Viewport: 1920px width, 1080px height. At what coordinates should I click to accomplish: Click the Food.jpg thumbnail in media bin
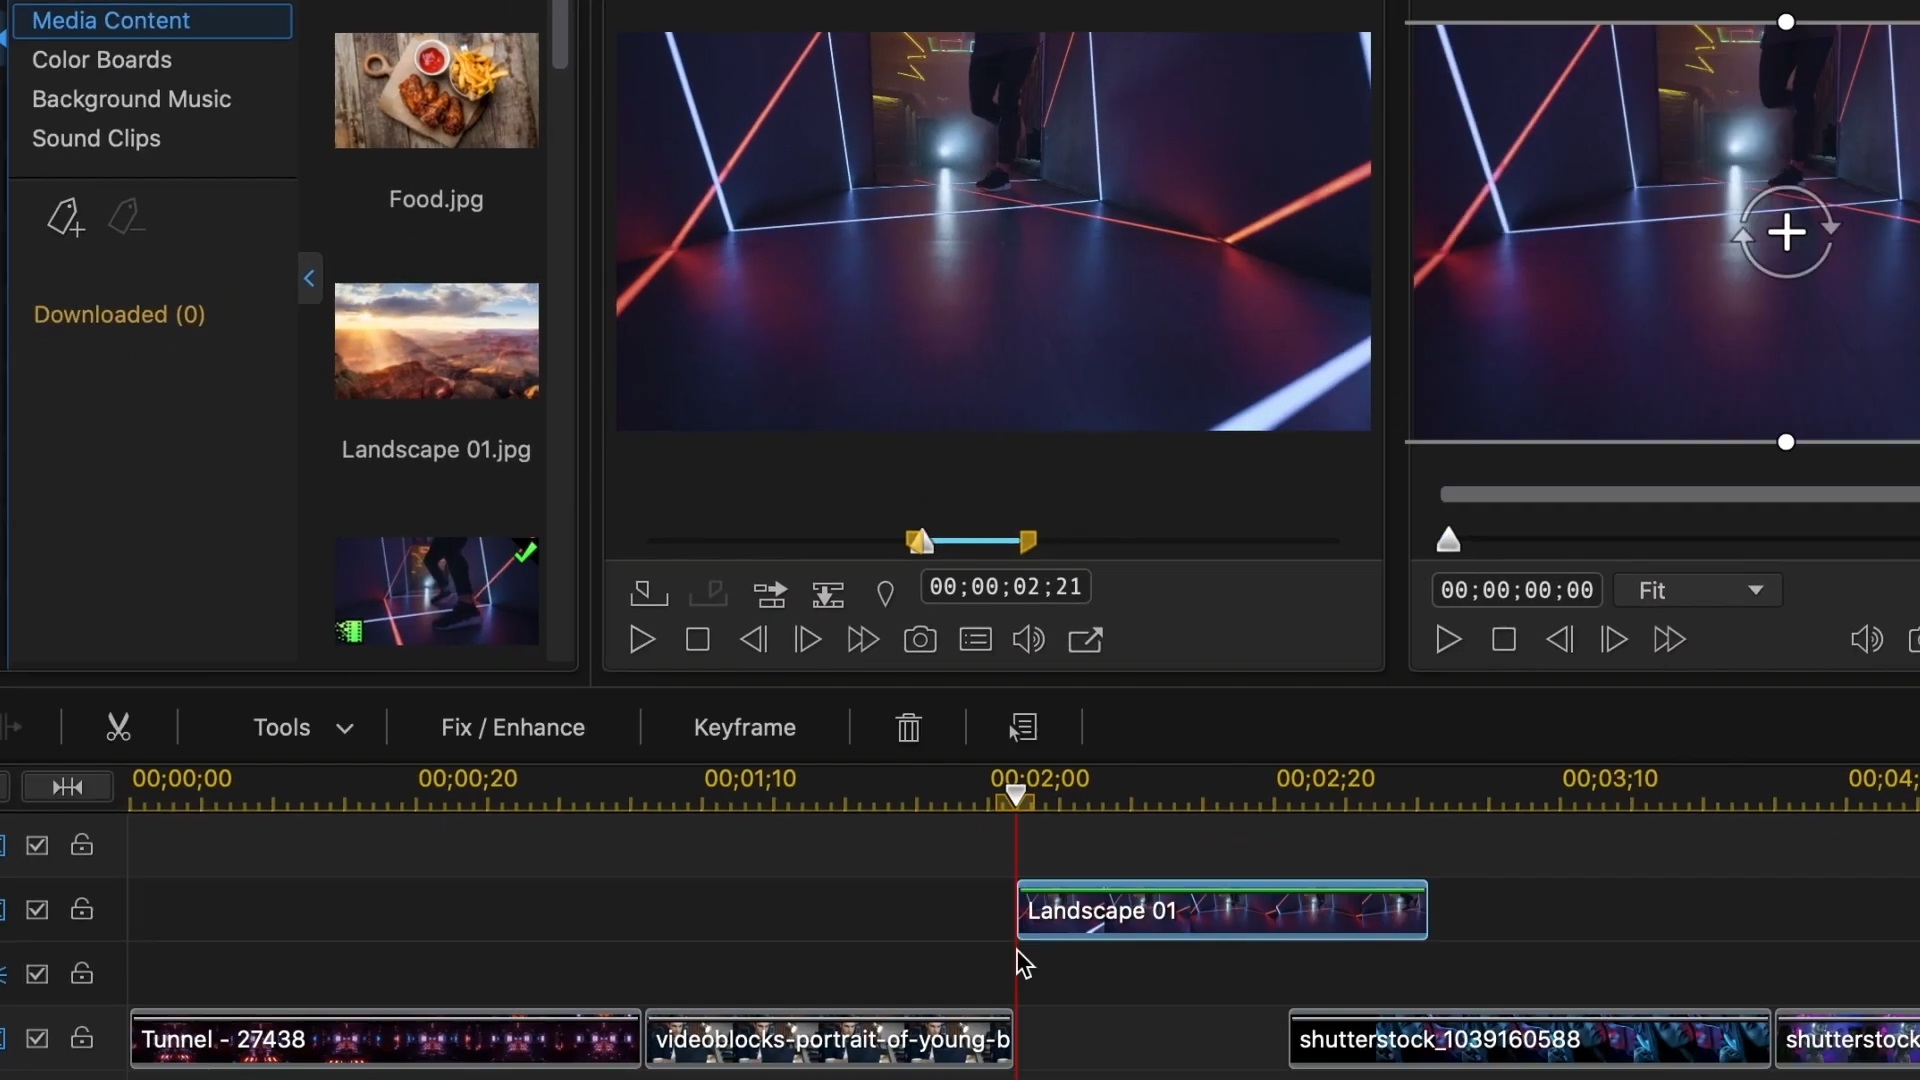coord(436,90)
